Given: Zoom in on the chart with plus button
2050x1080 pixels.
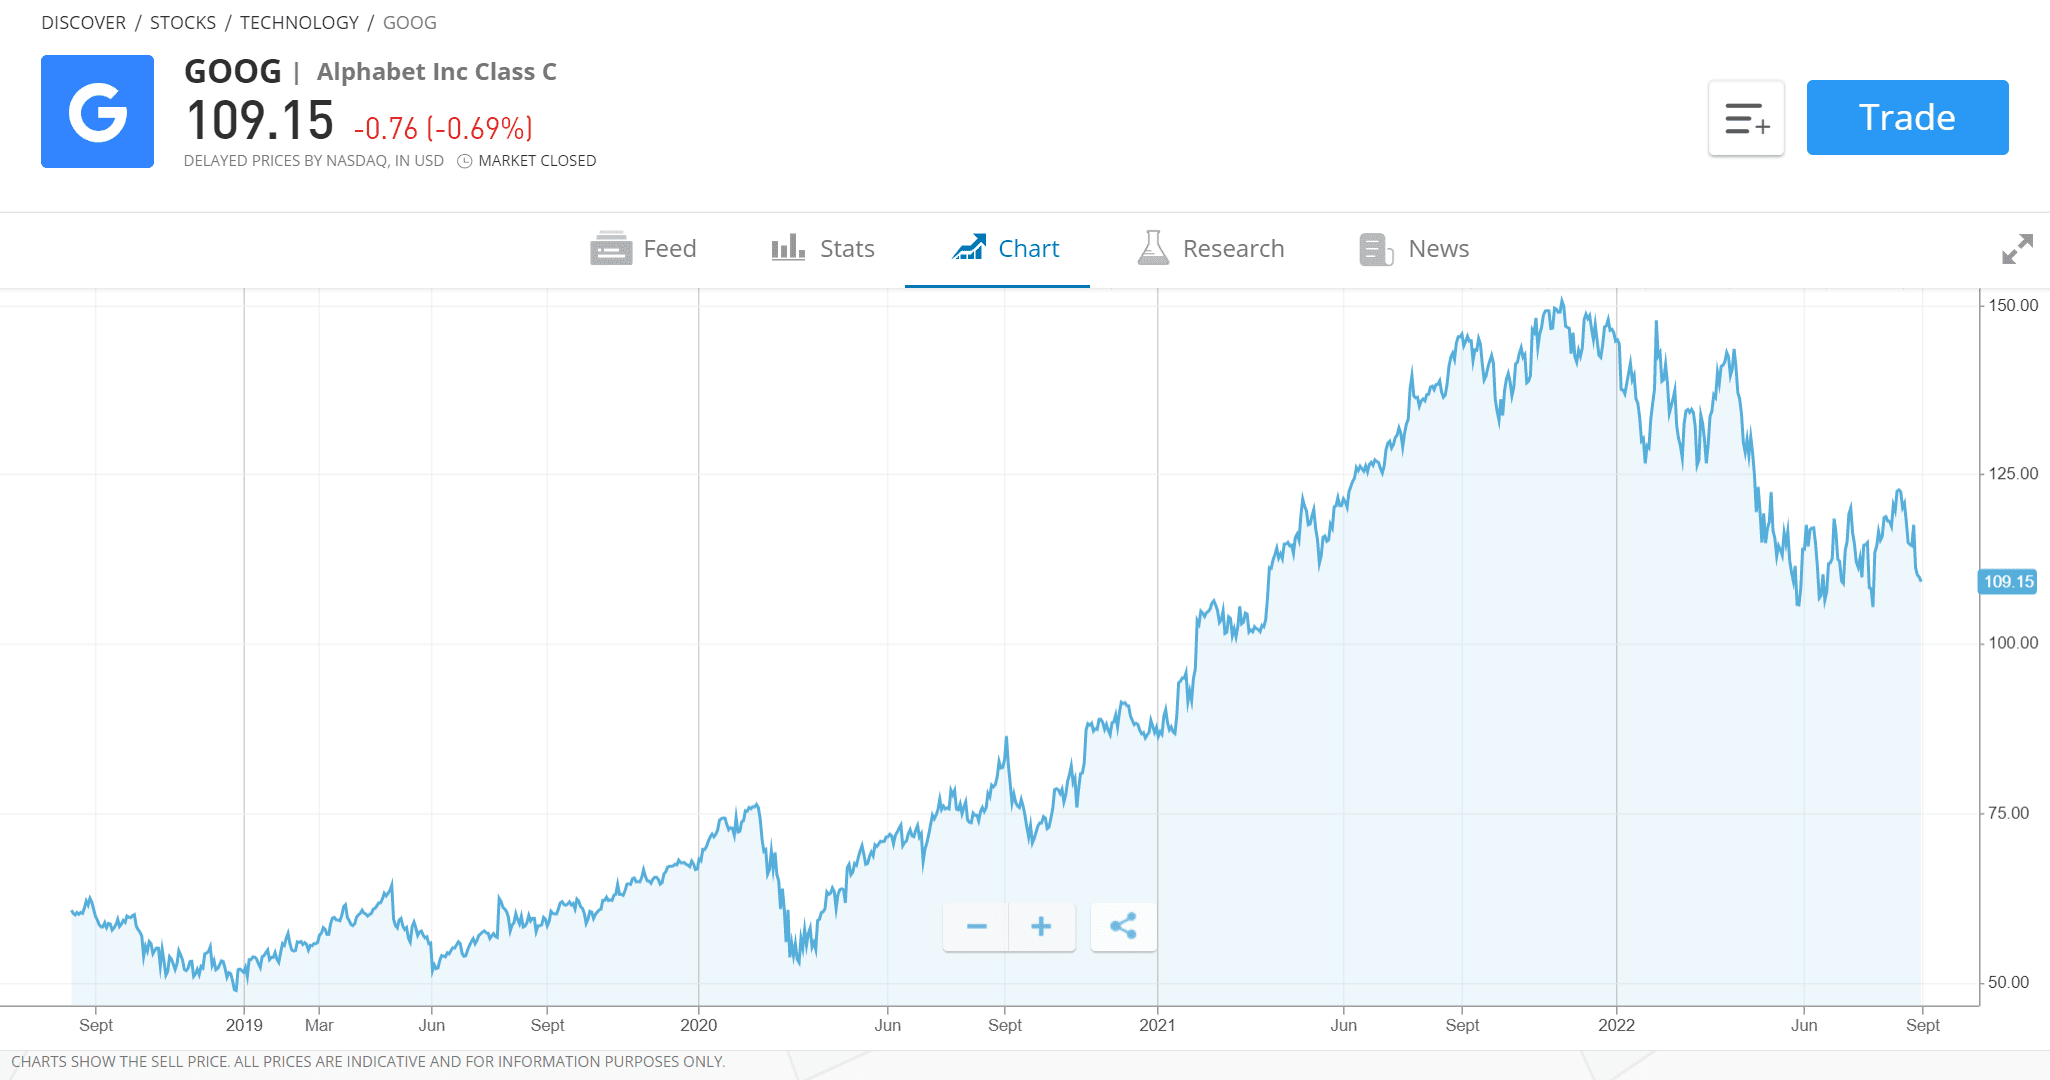Looking at the screenshot, I should tap(1041, 927).
